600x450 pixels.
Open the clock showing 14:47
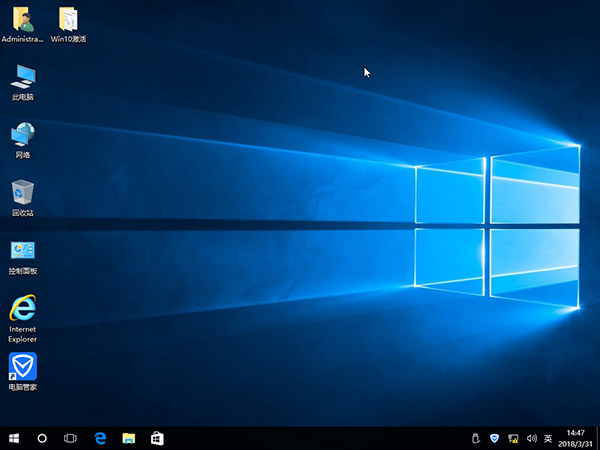coord(576,438)
